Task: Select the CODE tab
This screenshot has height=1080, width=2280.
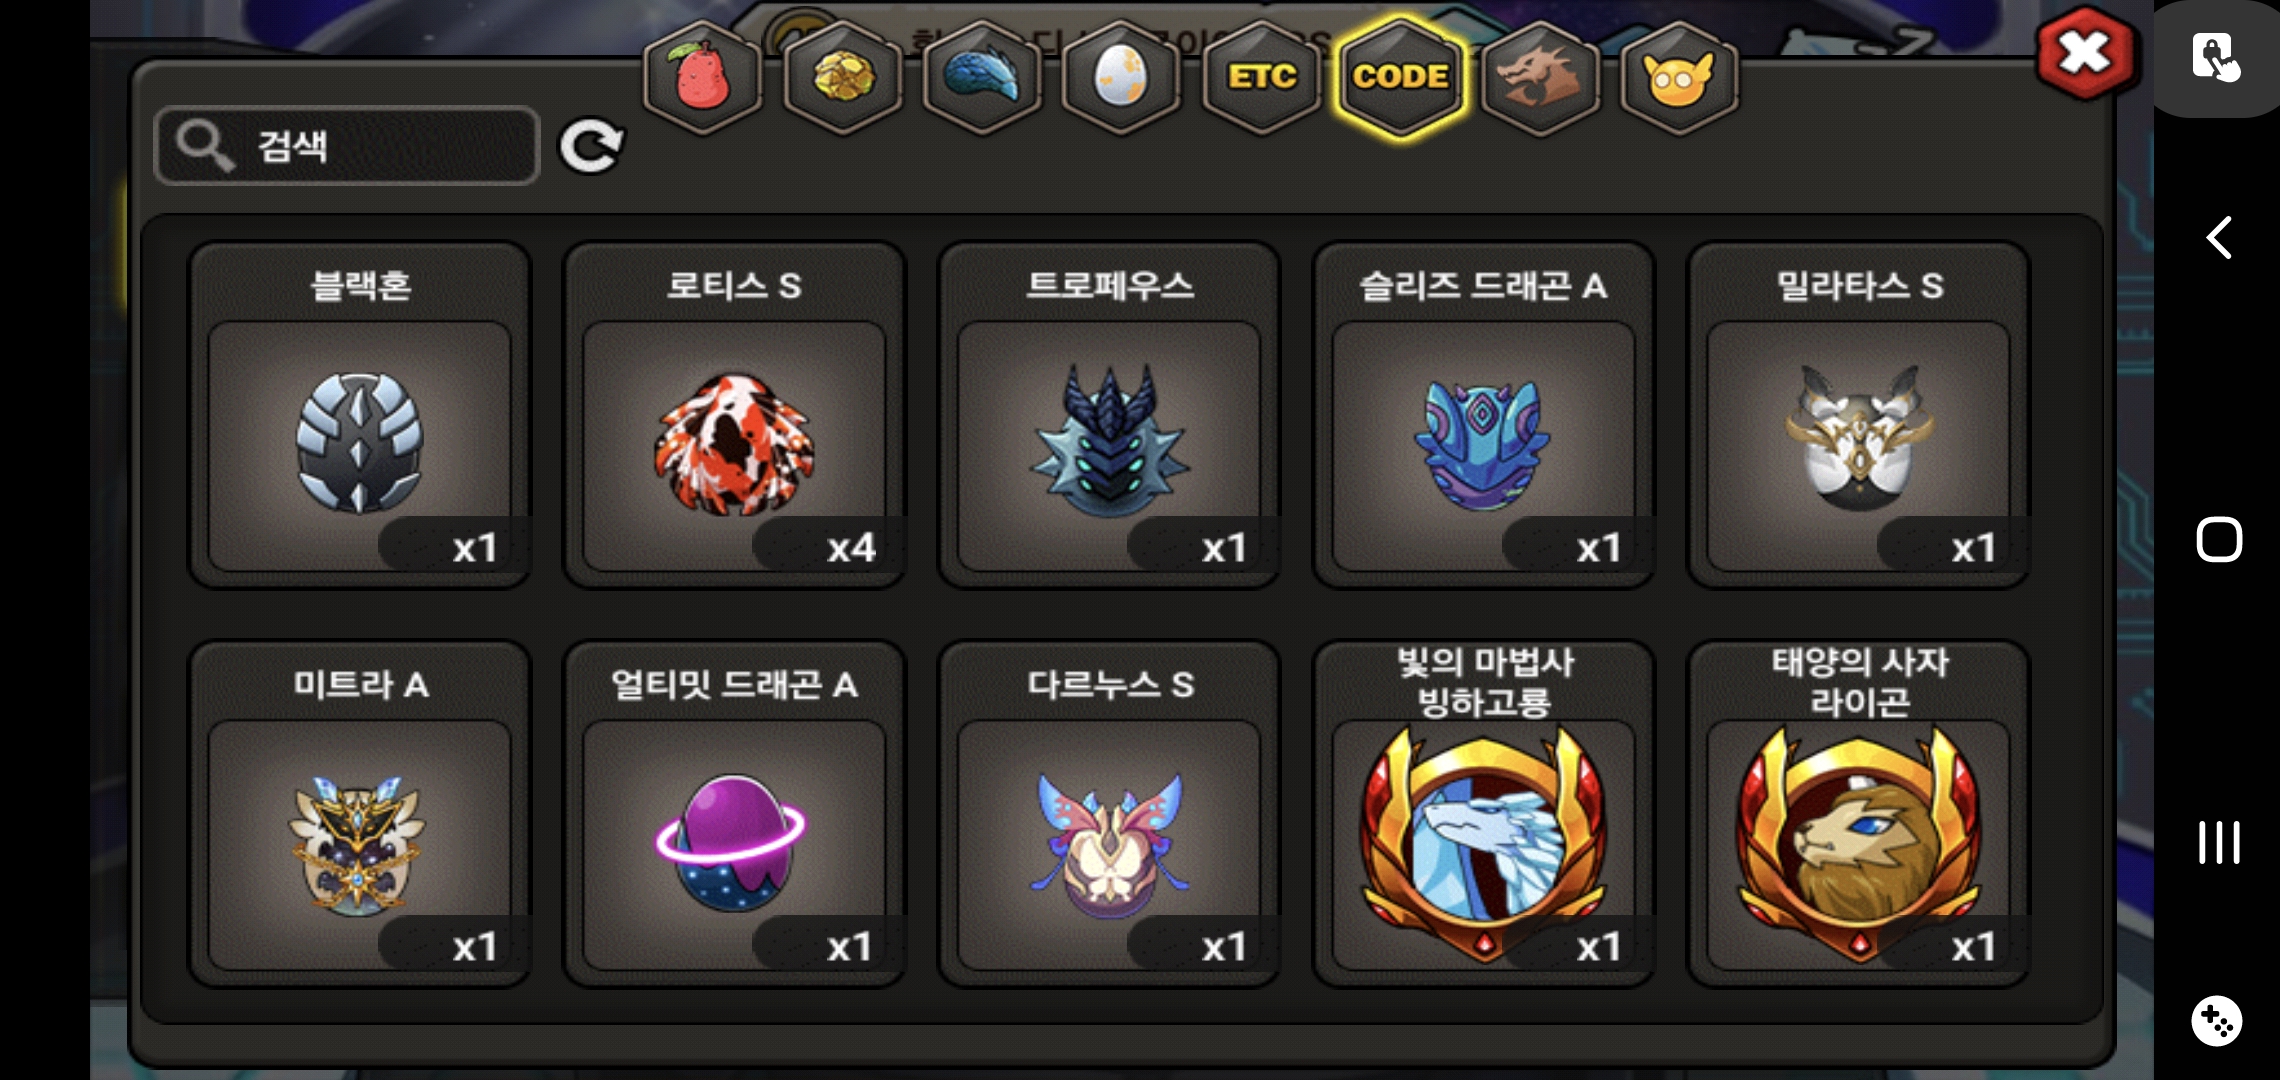Action: click(x=1400, y=77)
